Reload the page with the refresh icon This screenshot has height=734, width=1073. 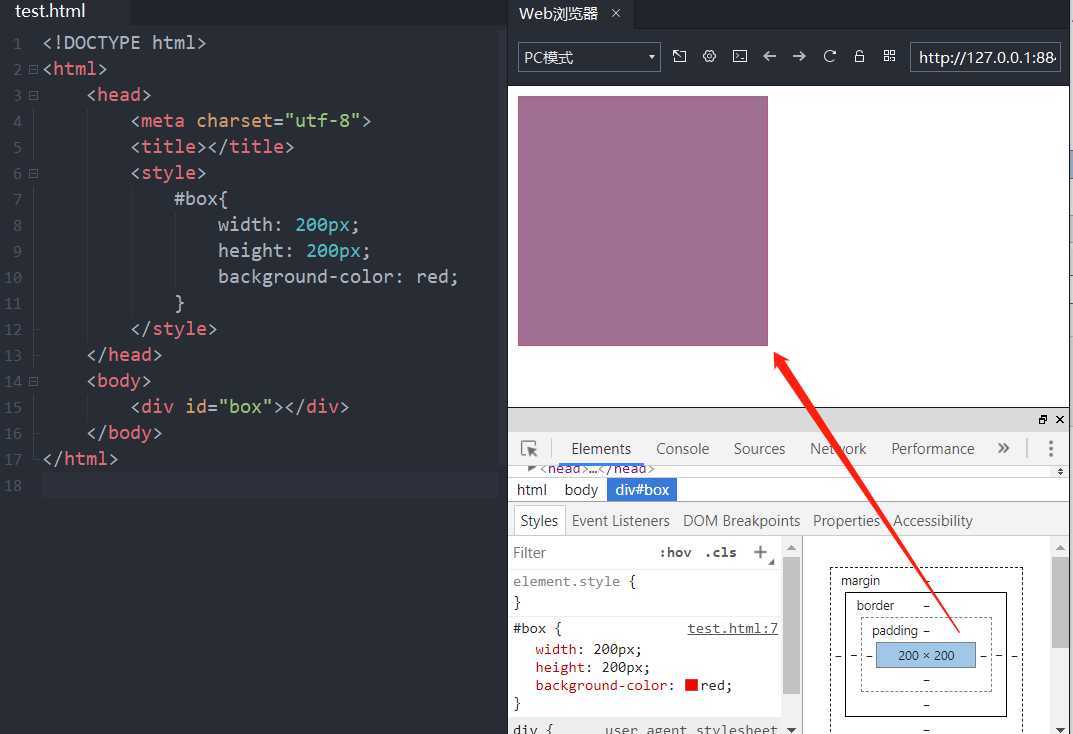pyautogui.click(x=829, y=56)
